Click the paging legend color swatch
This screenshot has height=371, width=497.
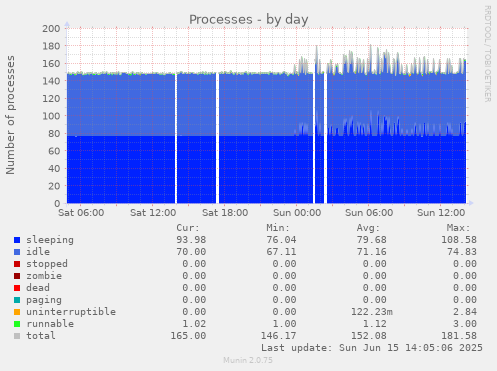pos(17,300)
